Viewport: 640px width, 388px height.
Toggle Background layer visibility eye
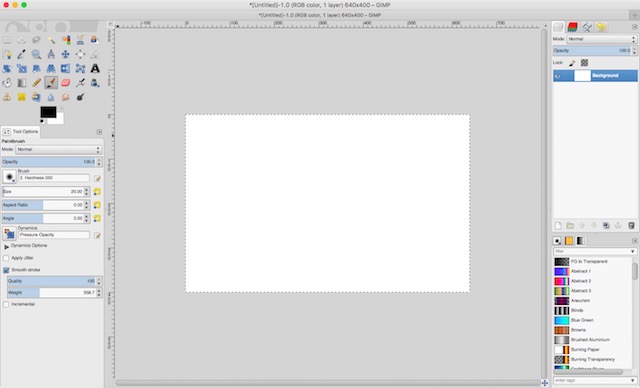[558, 76]
